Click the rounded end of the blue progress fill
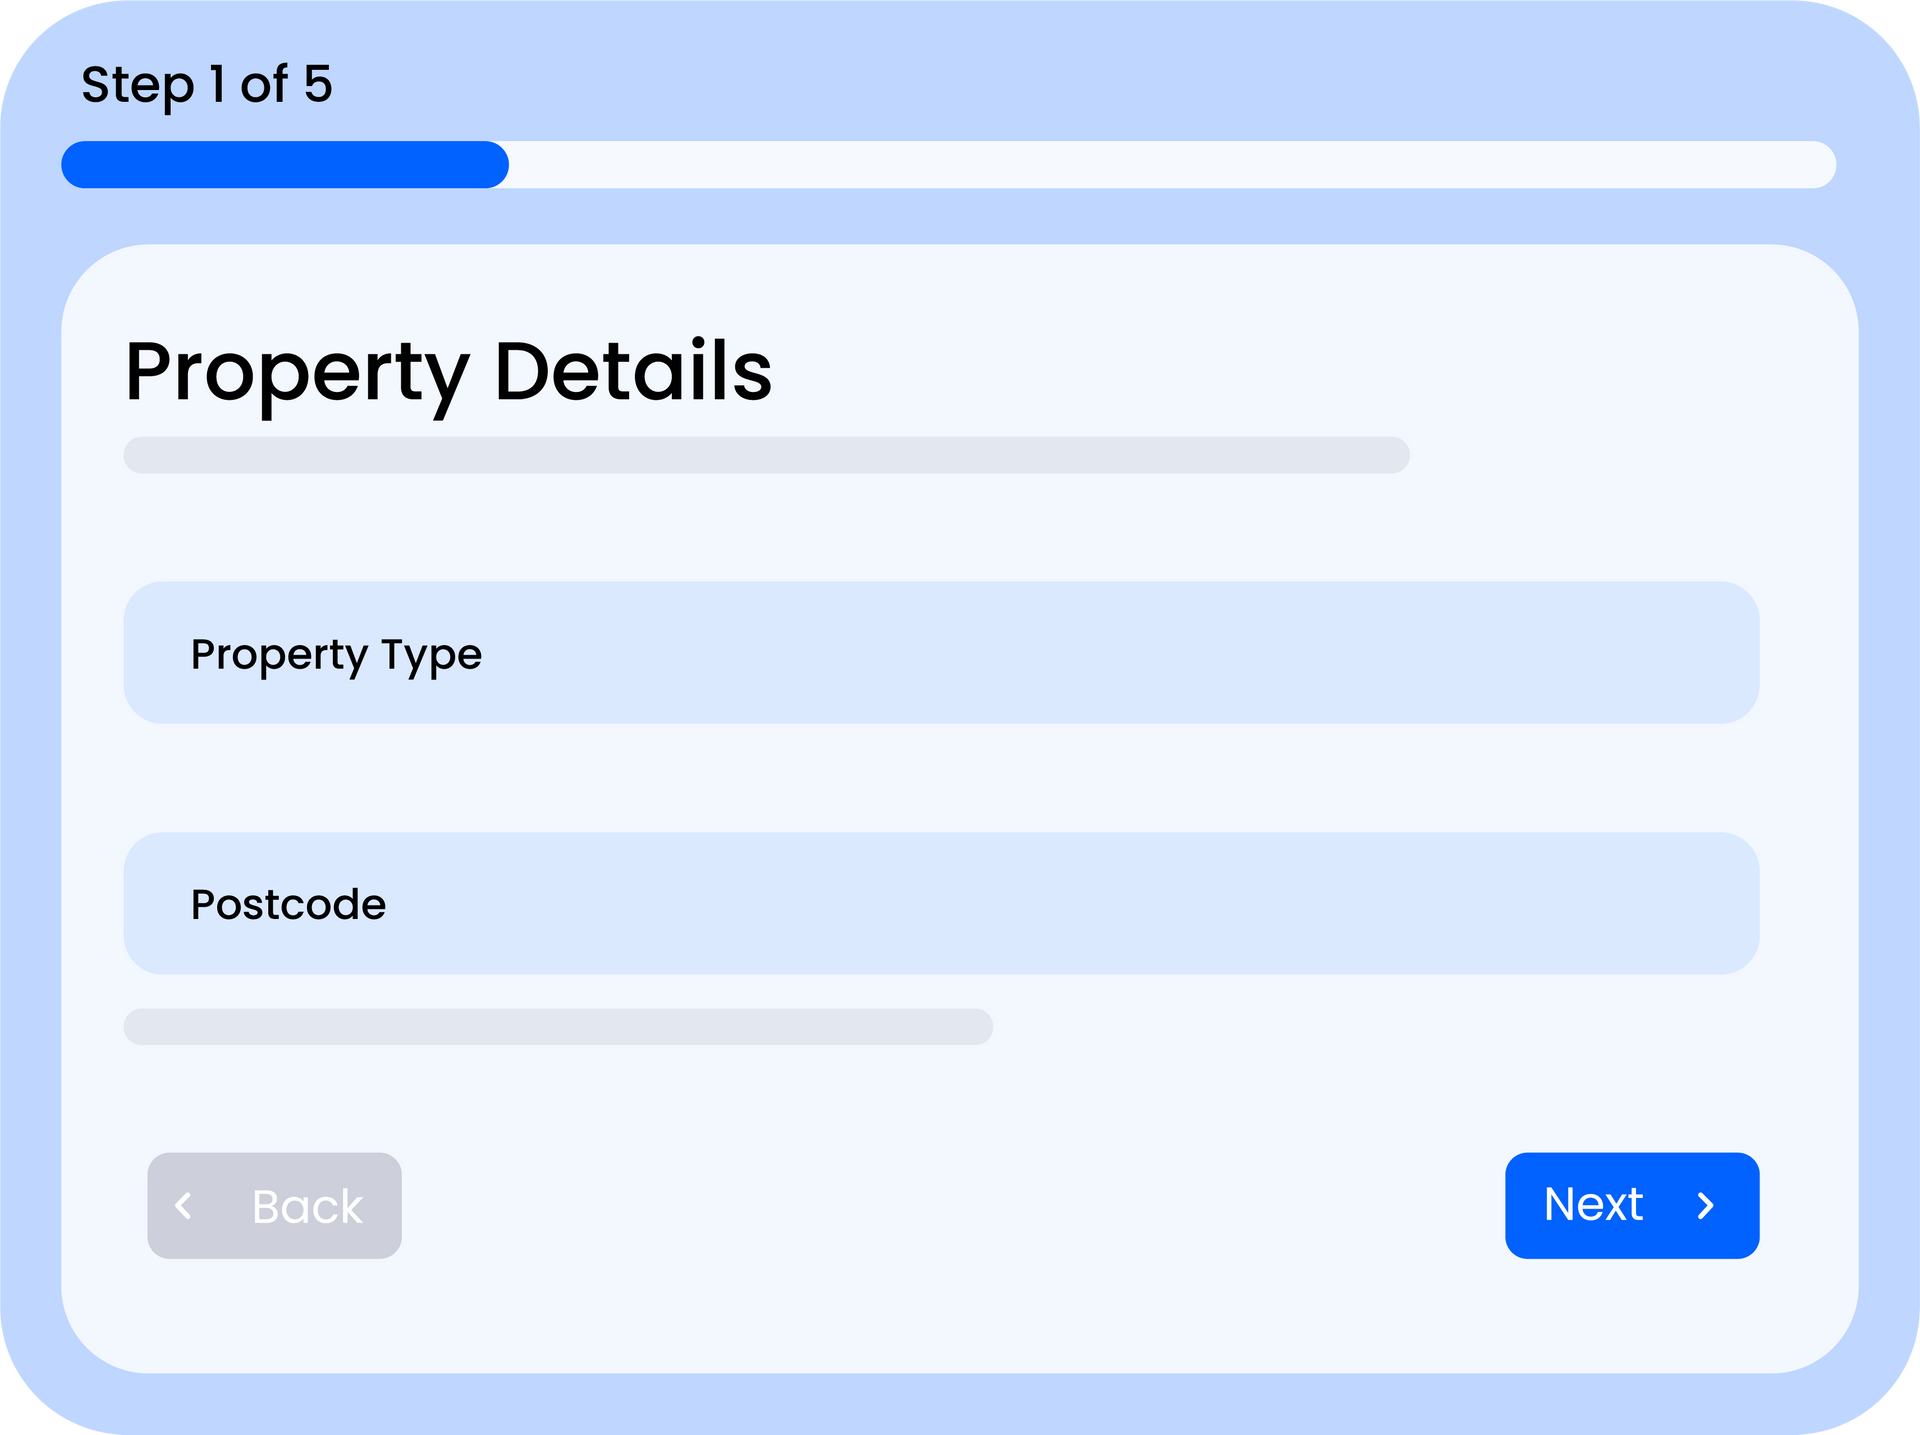Viewport: 1920px width, 1435px height. (494, 165)
